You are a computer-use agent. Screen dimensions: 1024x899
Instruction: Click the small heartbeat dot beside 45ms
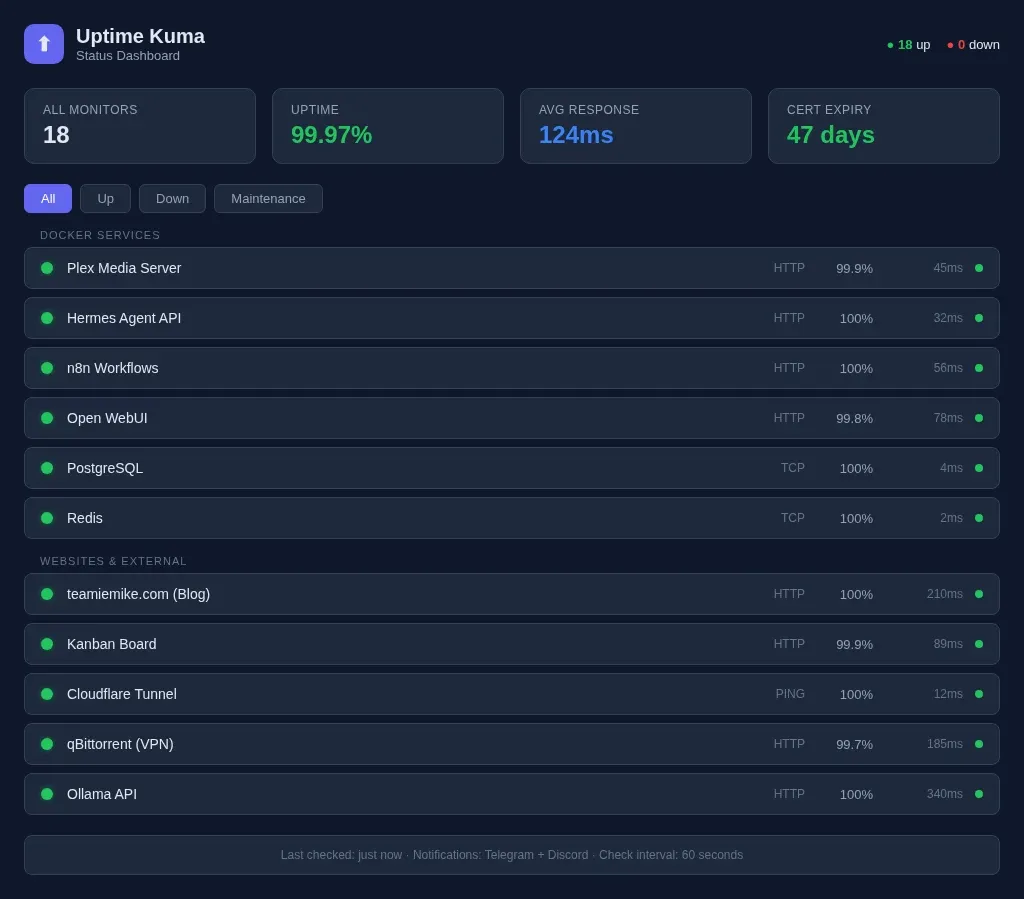click(979, 268)
